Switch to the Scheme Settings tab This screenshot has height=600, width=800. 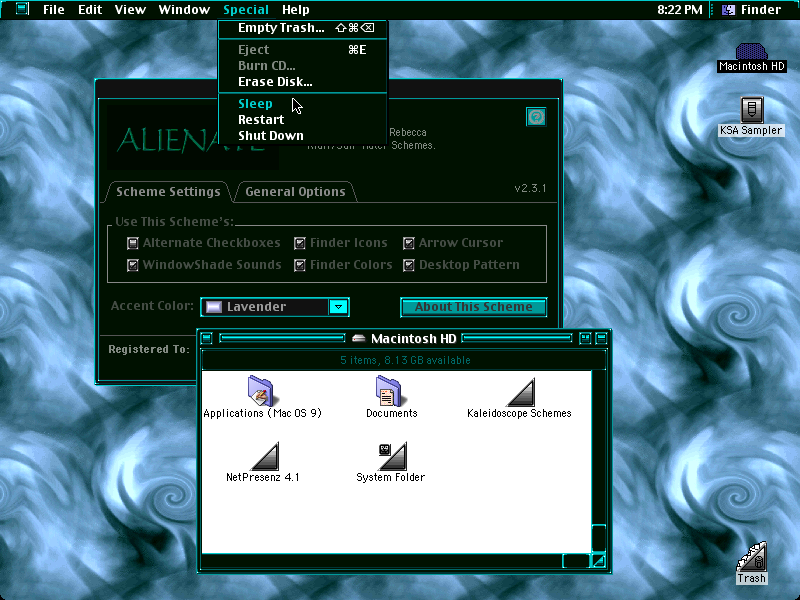point(168,192)
